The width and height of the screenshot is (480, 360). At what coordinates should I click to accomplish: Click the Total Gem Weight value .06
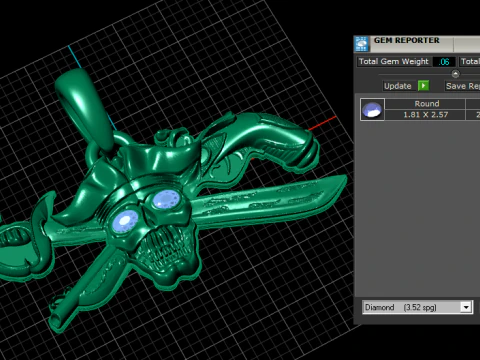[x=444, y=62]
